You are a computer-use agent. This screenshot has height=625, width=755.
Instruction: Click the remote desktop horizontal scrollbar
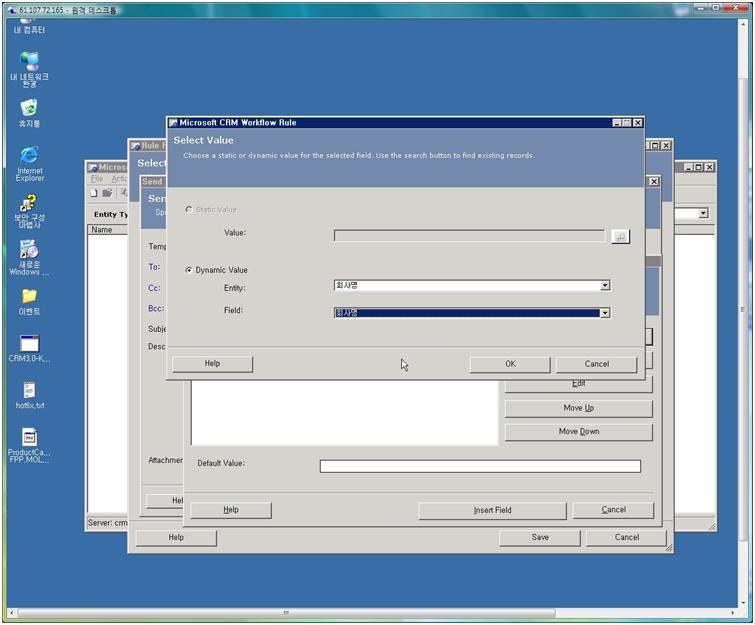(x=286, y=612)
